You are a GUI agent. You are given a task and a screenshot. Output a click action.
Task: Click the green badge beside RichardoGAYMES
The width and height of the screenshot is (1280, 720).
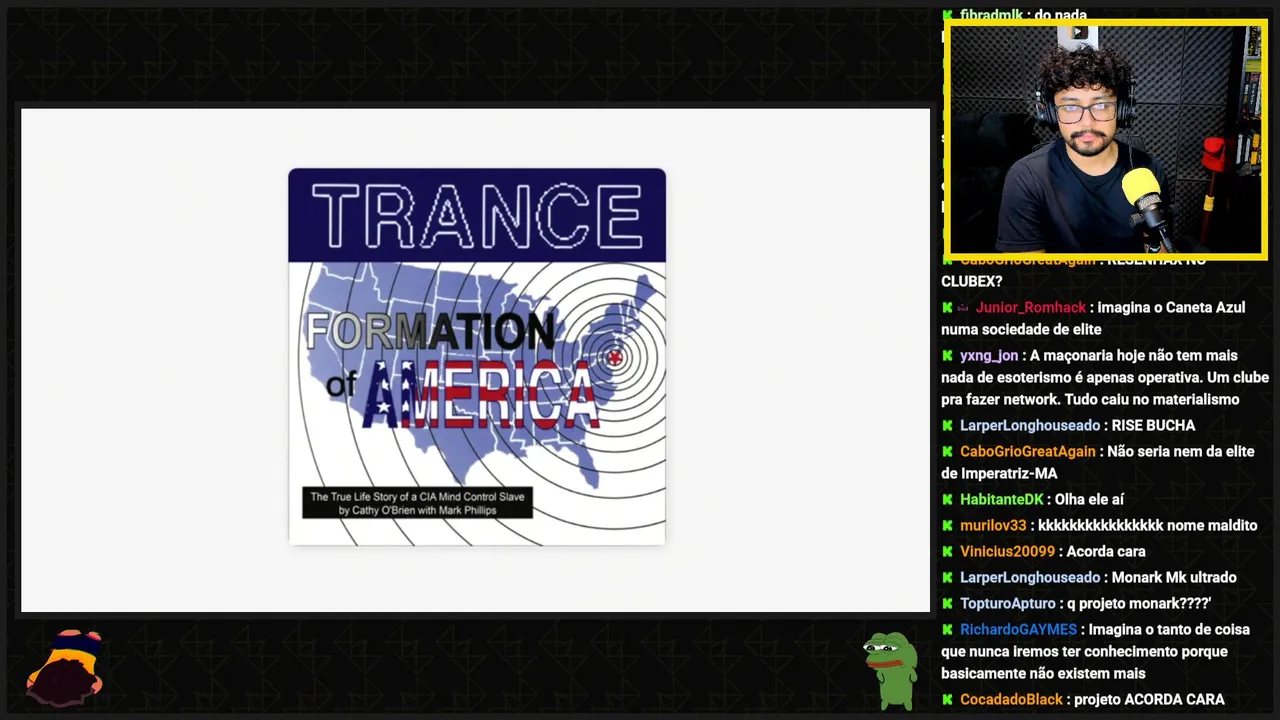tap(947, 629)
